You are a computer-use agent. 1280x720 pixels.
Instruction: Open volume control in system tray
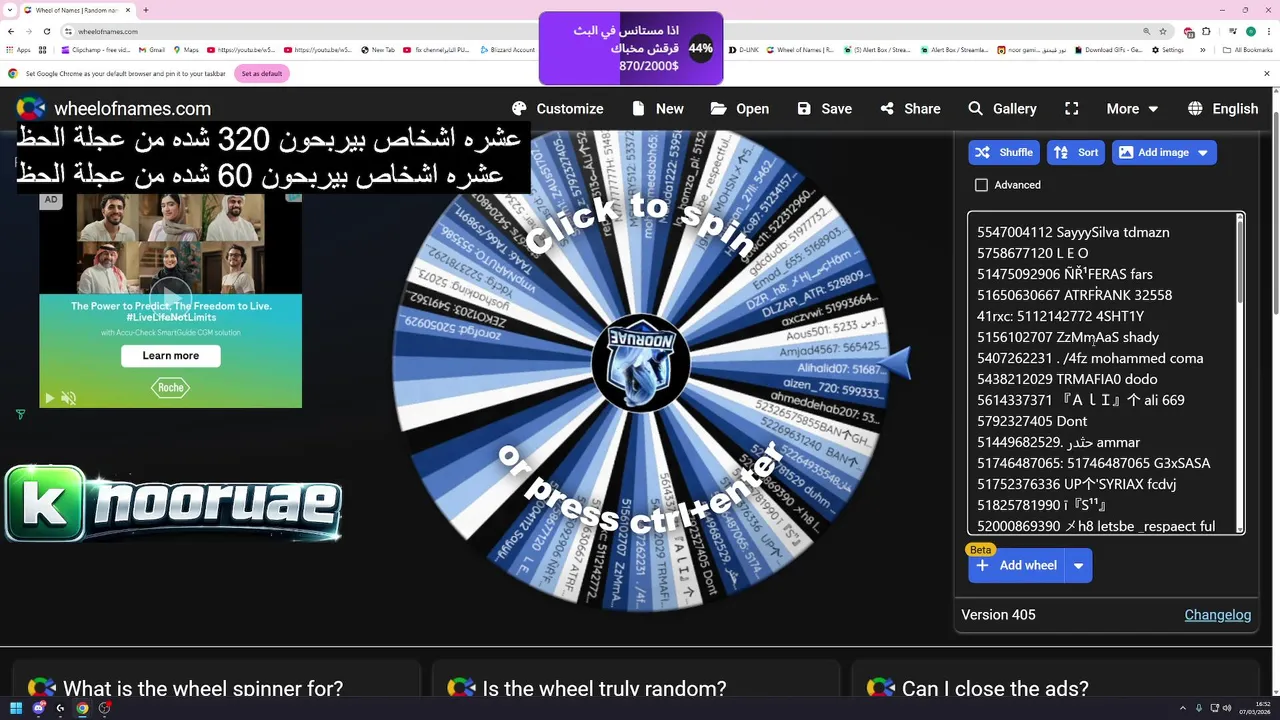(x=1228, y=708)
